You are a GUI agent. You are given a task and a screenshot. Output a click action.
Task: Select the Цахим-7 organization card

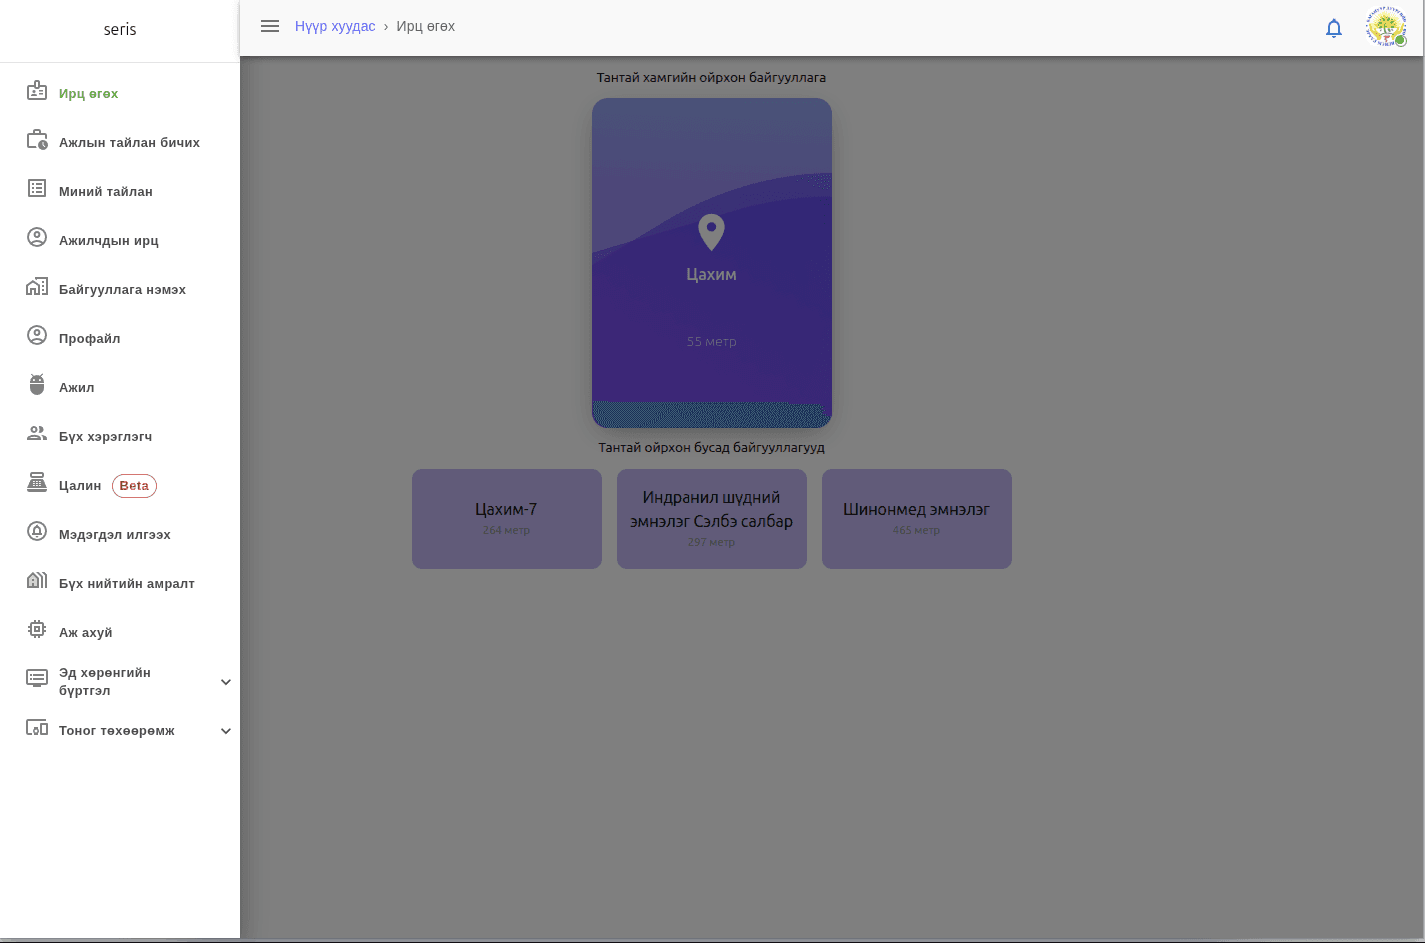pyautogui.click(x=507, y=519)
